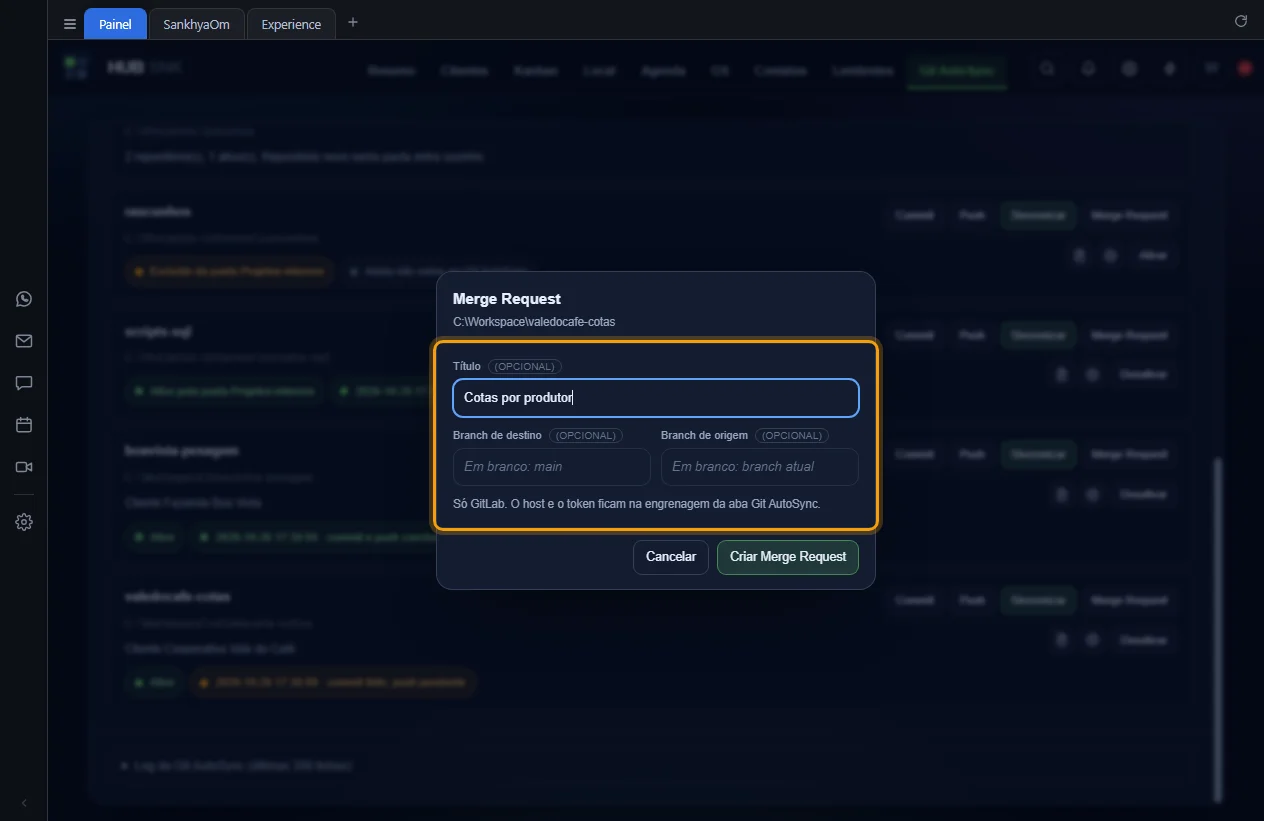This screenshot has width=1264, height=821.
Task: Collapse the left sidebar with chevron
Action: point(24,803)
